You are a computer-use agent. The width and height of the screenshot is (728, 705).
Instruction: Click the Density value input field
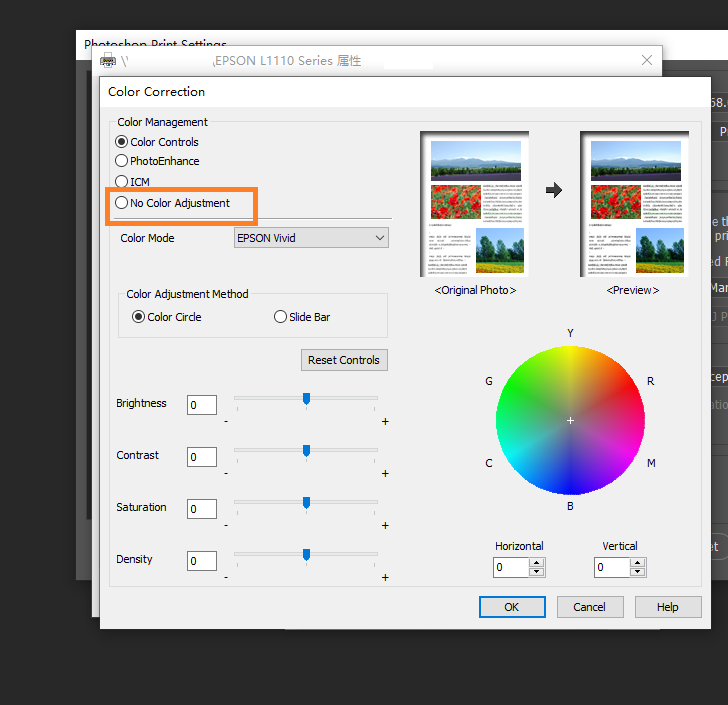coord(202,561)
